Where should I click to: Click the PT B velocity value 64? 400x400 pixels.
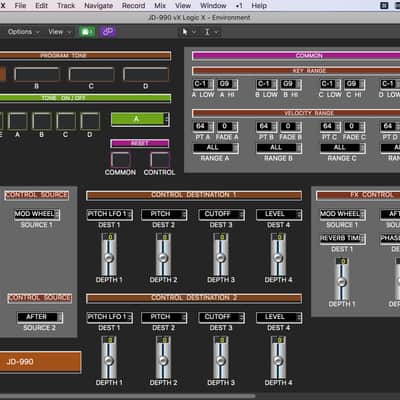click(267, 127)
